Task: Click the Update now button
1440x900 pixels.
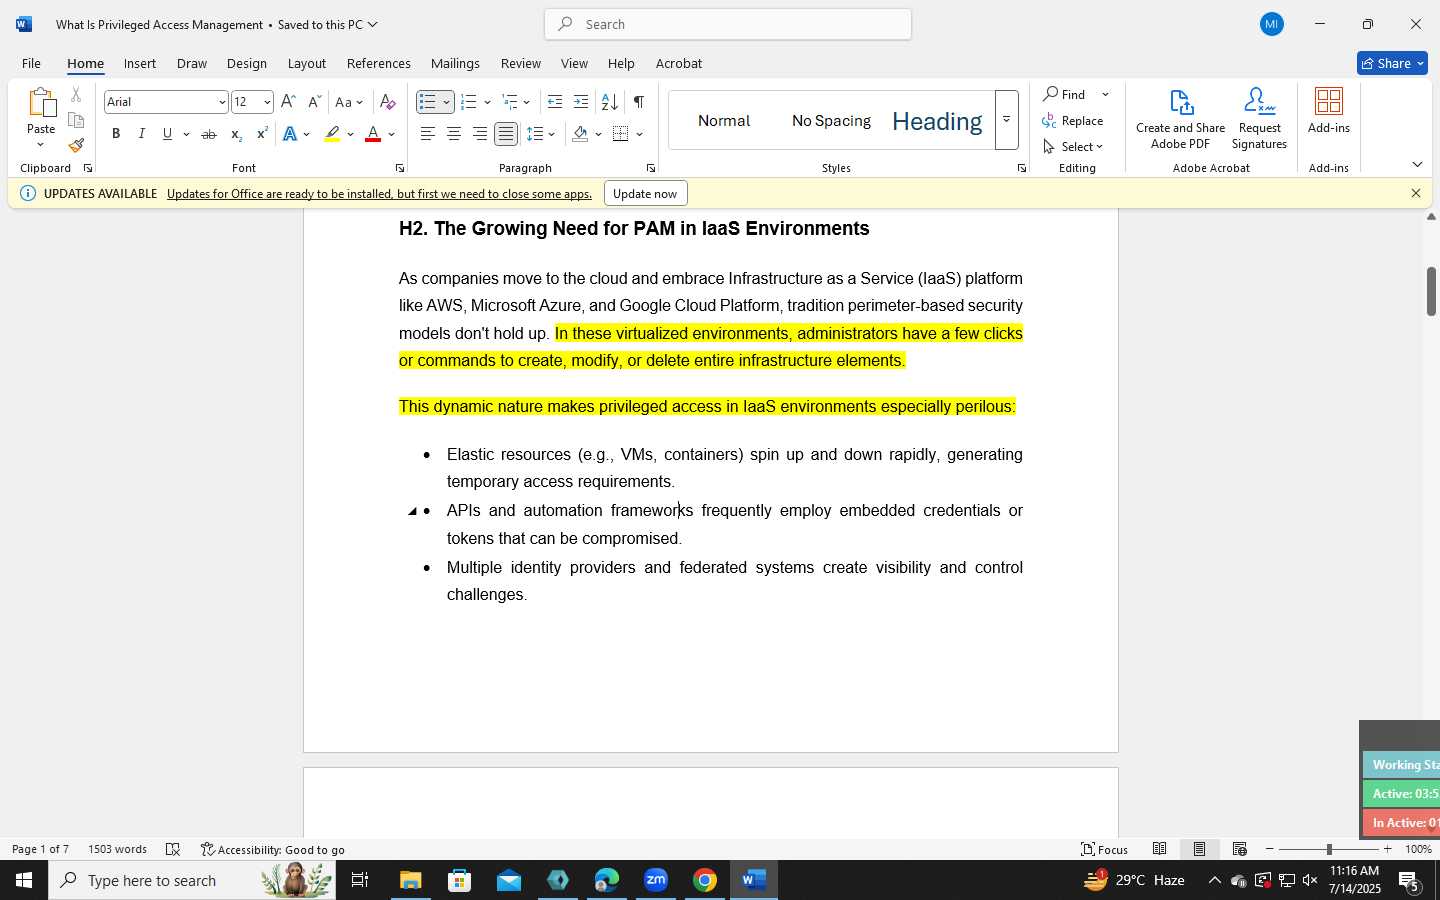Action: coord(645,194)
